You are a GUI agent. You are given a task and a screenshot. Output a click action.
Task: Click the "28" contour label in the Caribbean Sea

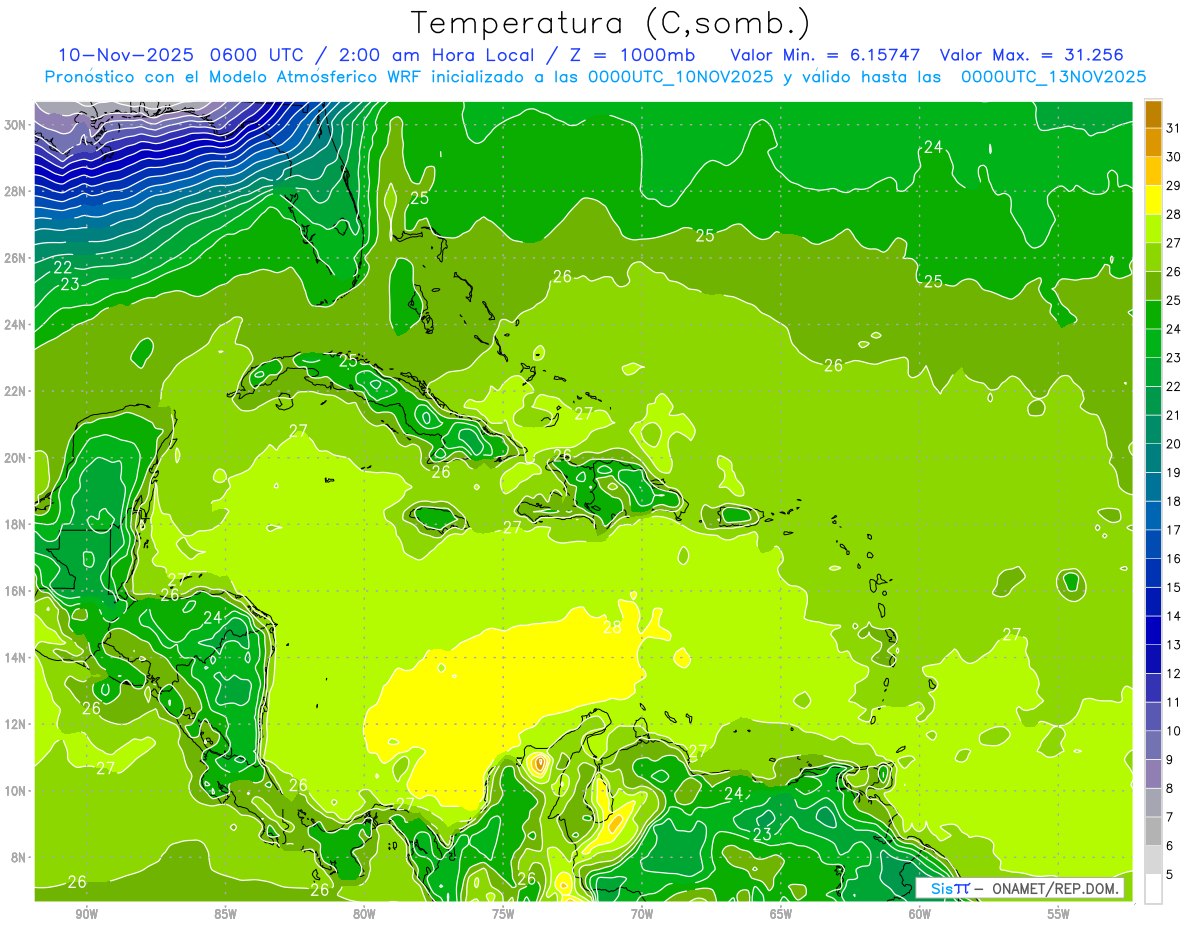tap(612, 628)
